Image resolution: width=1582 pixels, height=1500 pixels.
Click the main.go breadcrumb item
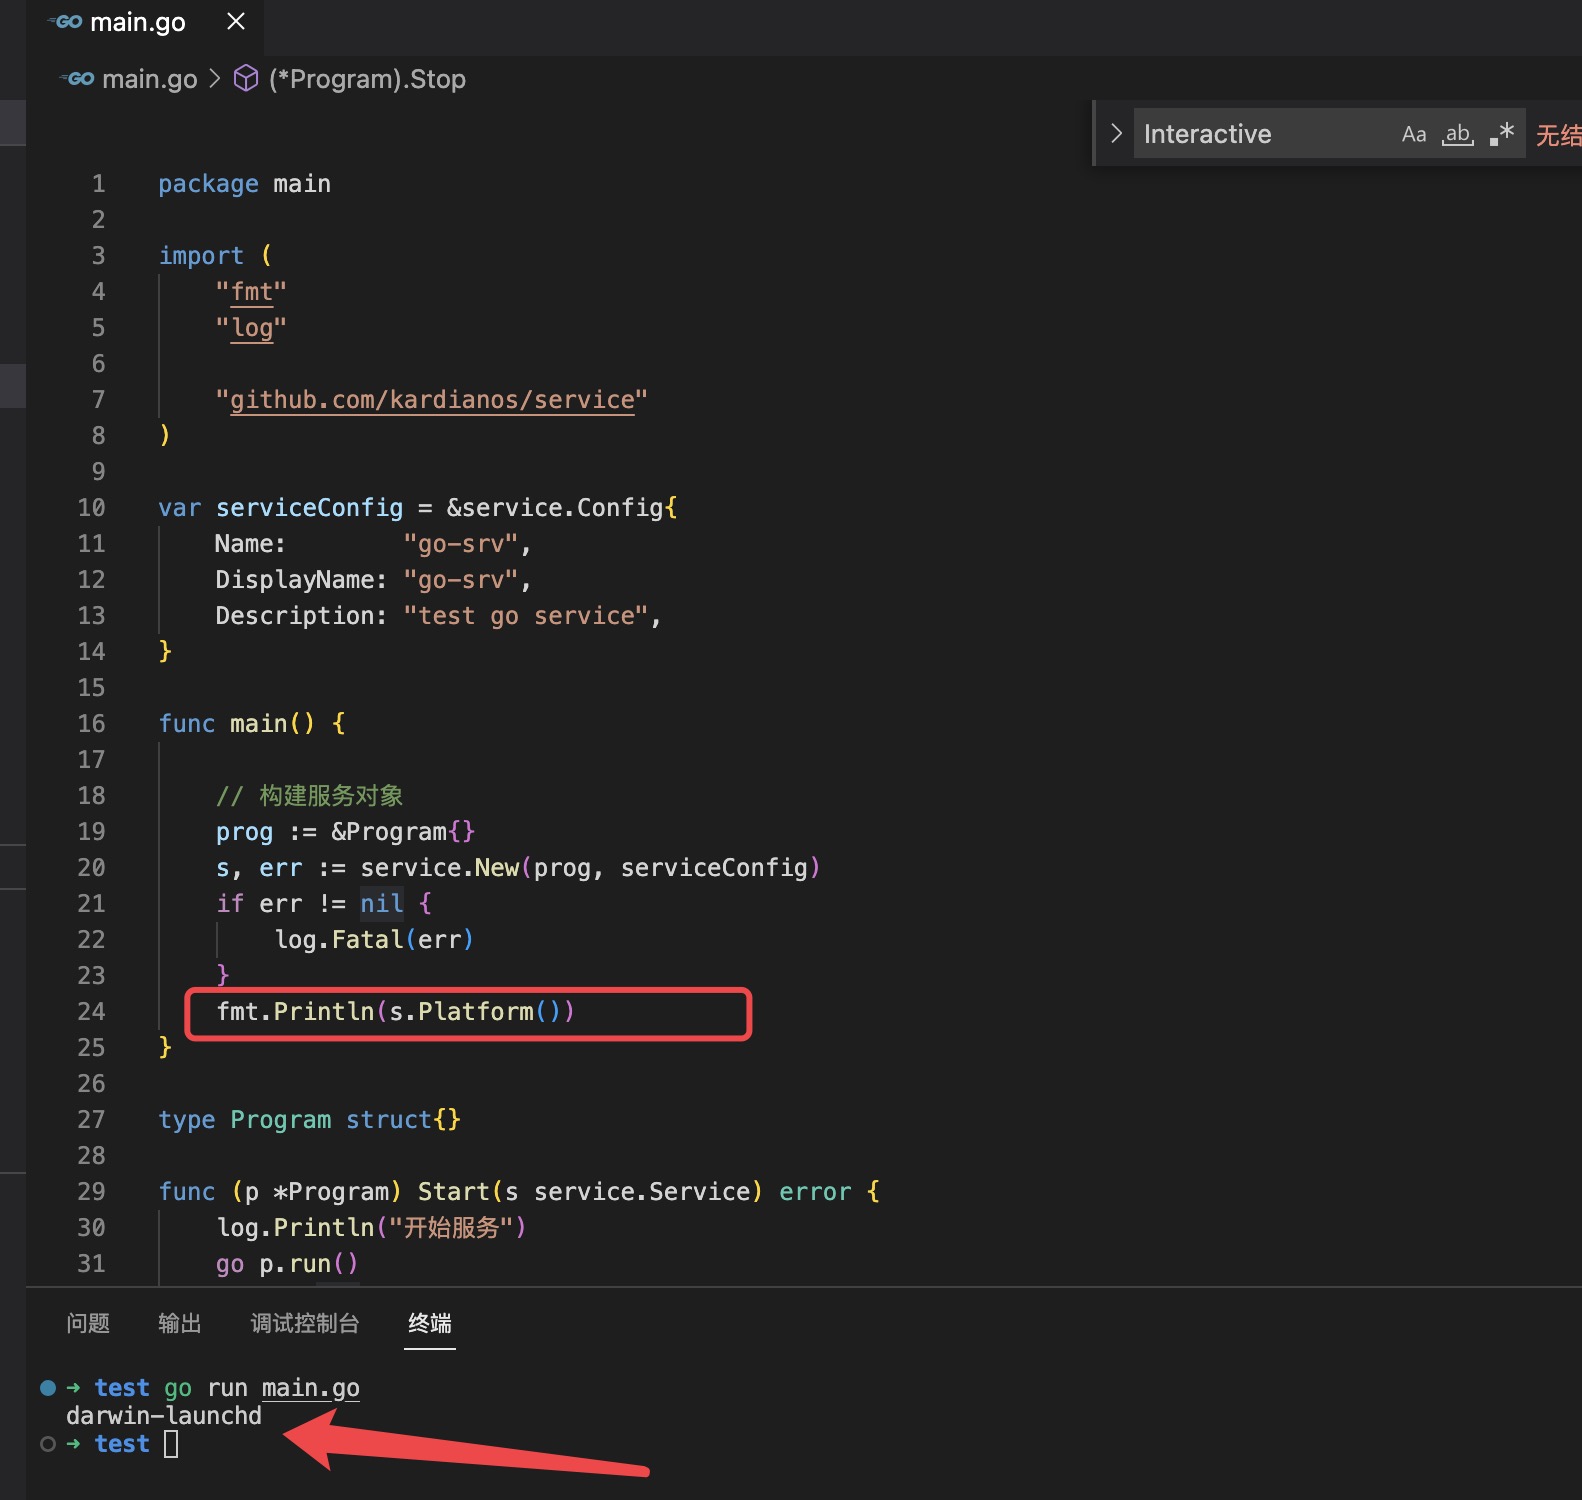(150, 79)
